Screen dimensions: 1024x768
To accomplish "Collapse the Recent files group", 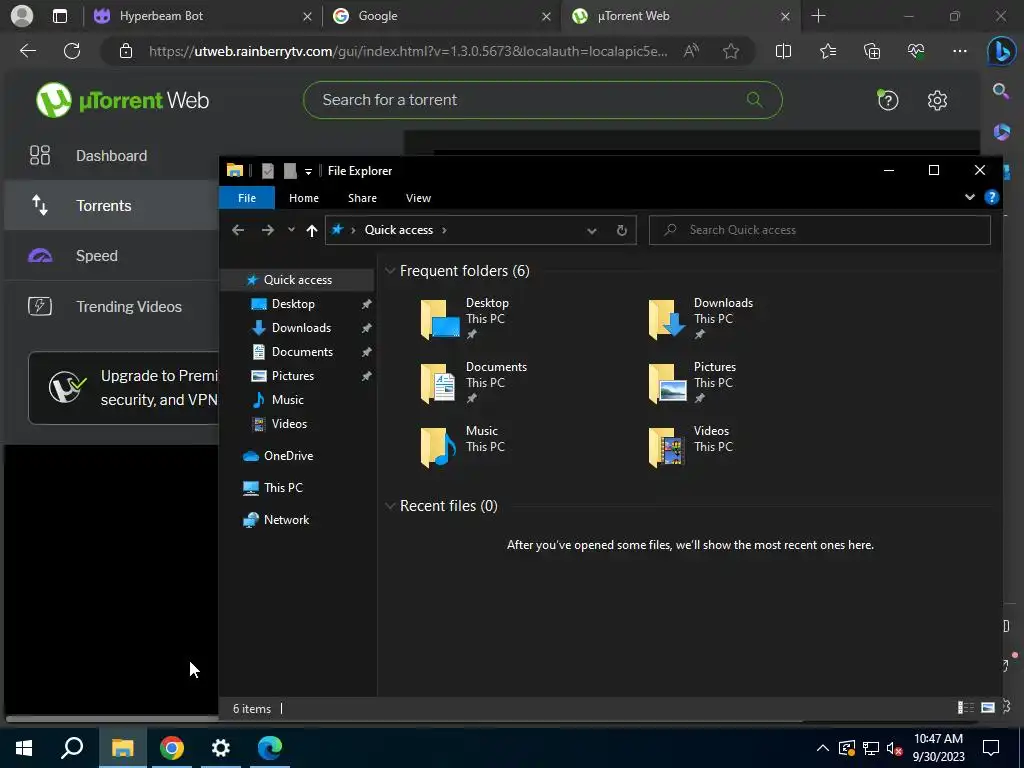I will (x=390, y=505).
